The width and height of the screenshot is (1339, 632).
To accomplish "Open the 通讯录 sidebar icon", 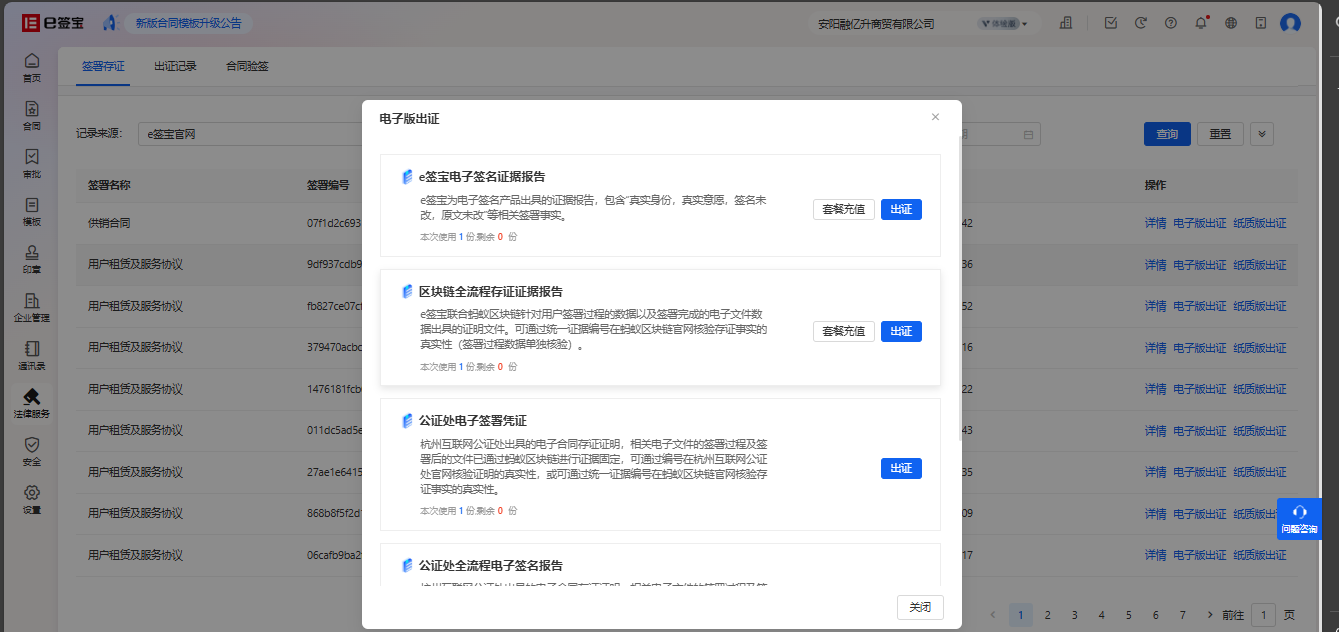I will click(32, 355).
